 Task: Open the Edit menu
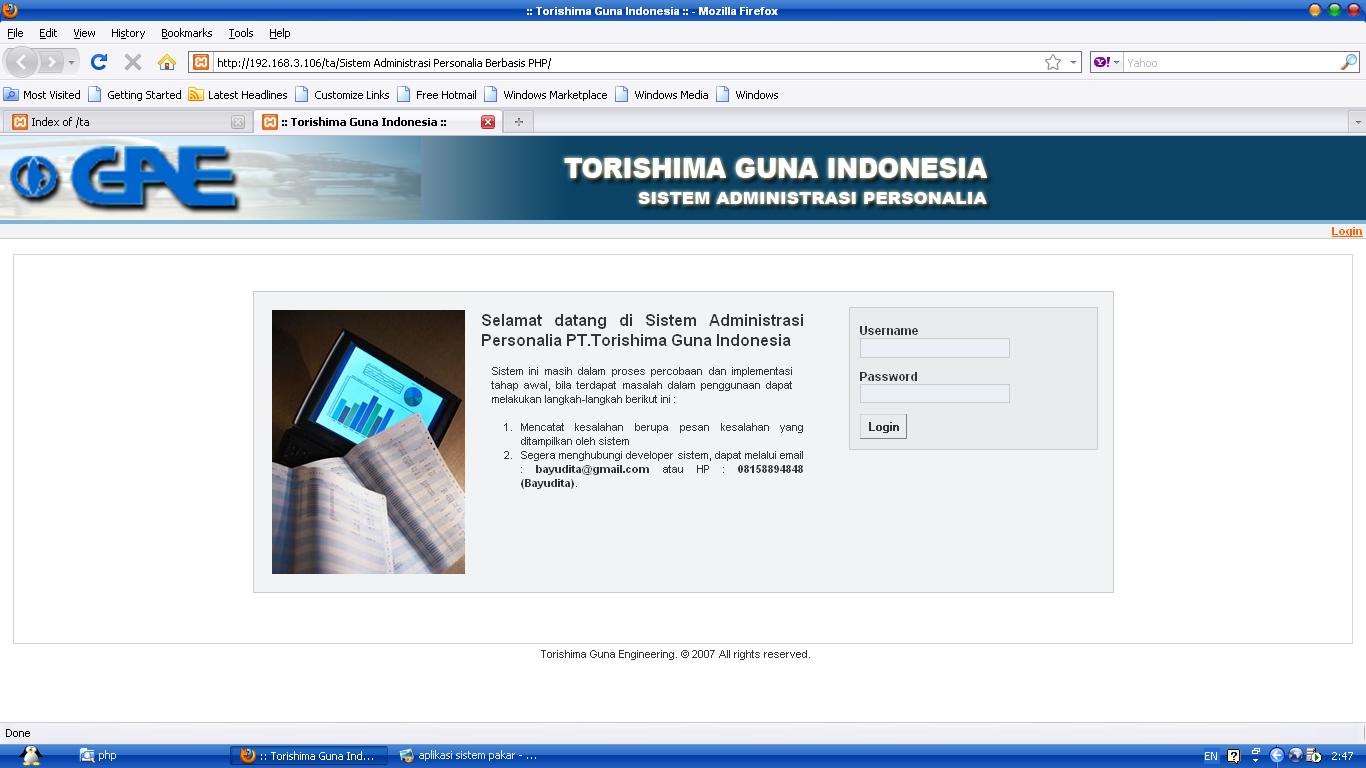(48, 33)
